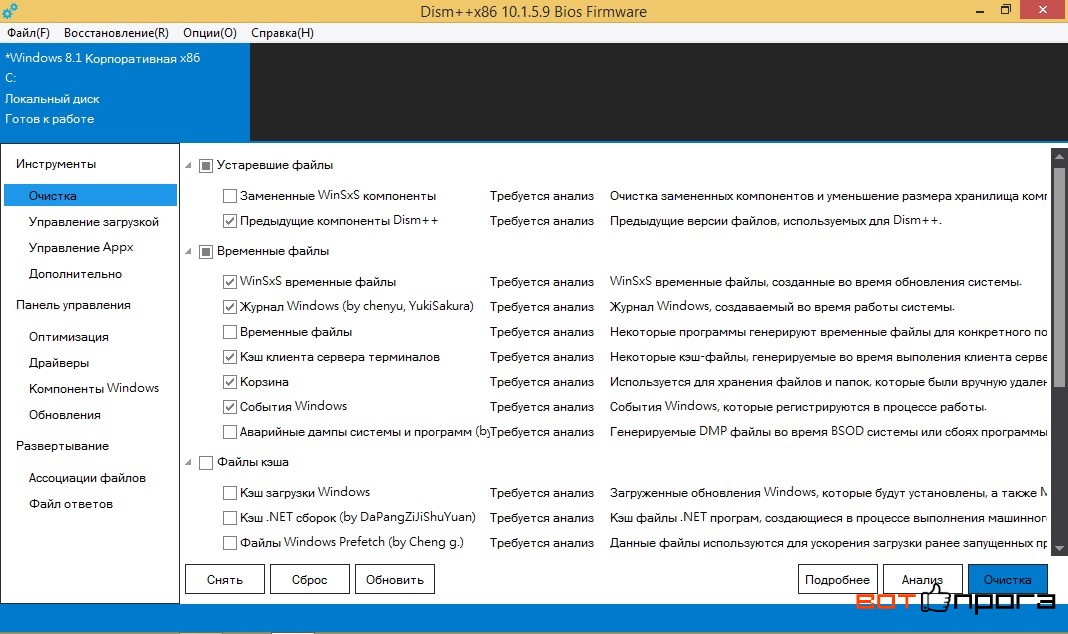The width and height of the screenshot is (1068, 634).
Task: Check the Временные файлы item checkbox
Action: coord(230,332)
